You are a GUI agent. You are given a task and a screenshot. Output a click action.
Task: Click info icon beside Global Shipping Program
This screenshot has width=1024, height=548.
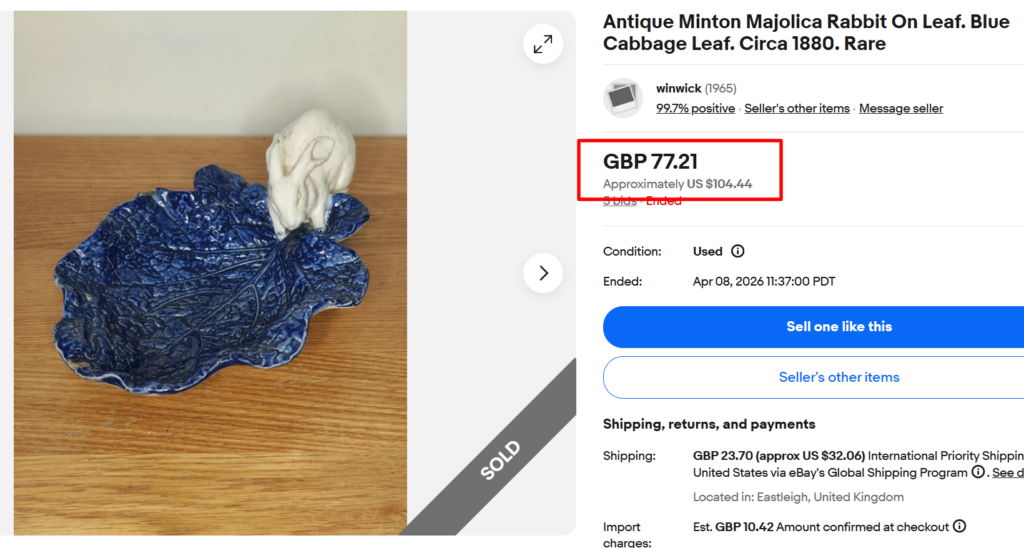[980, 472]
